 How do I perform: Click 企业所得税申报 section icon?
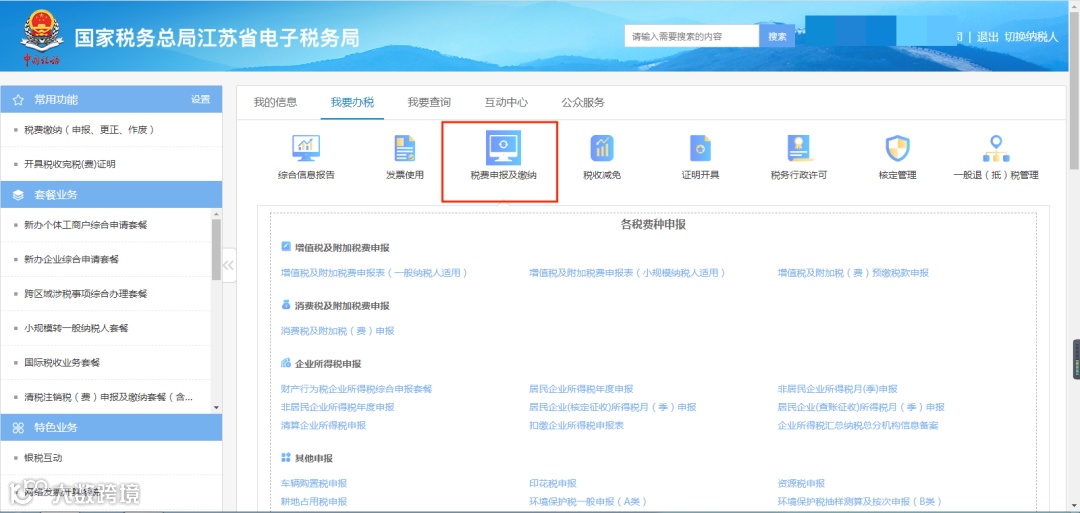(x=286, y=362)
